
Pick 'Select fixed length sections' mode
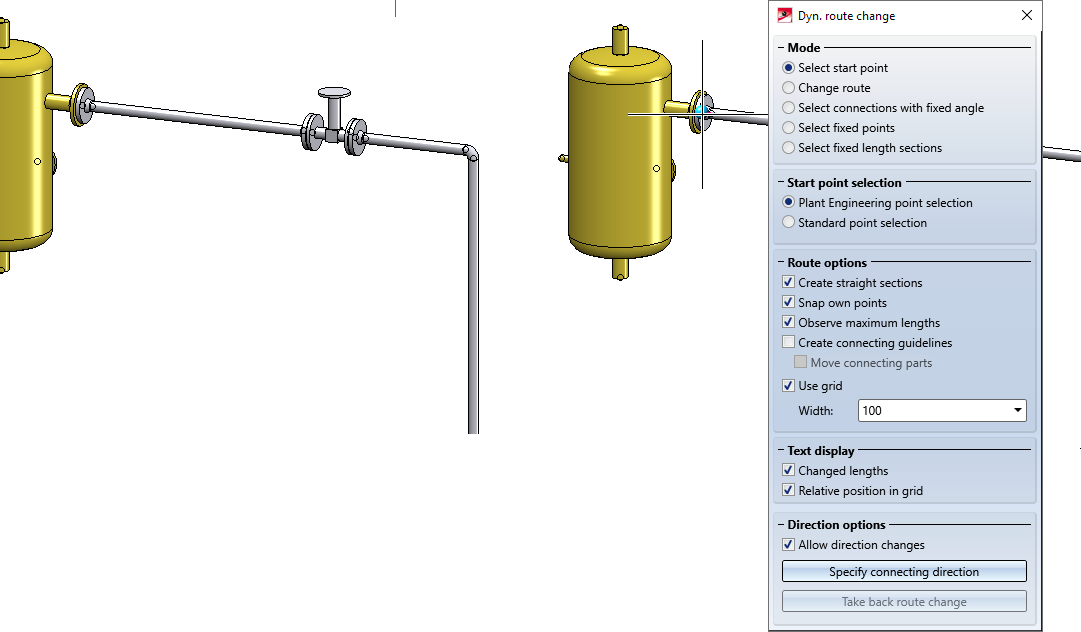[x=788, y=147]
